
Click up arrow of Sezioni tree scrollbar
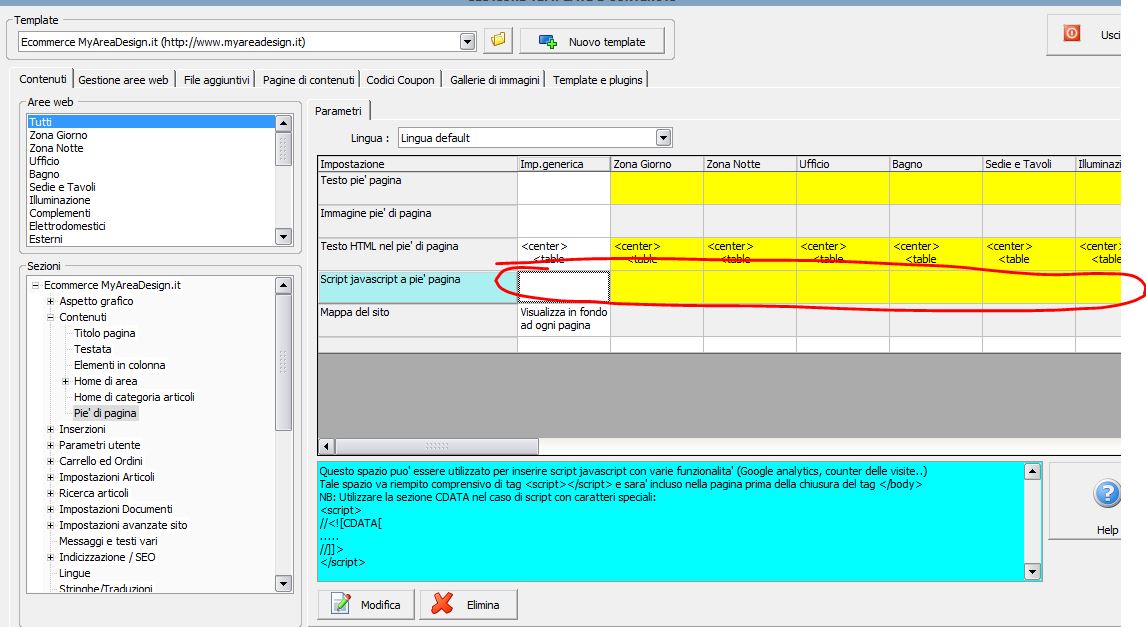pos(283,285)
